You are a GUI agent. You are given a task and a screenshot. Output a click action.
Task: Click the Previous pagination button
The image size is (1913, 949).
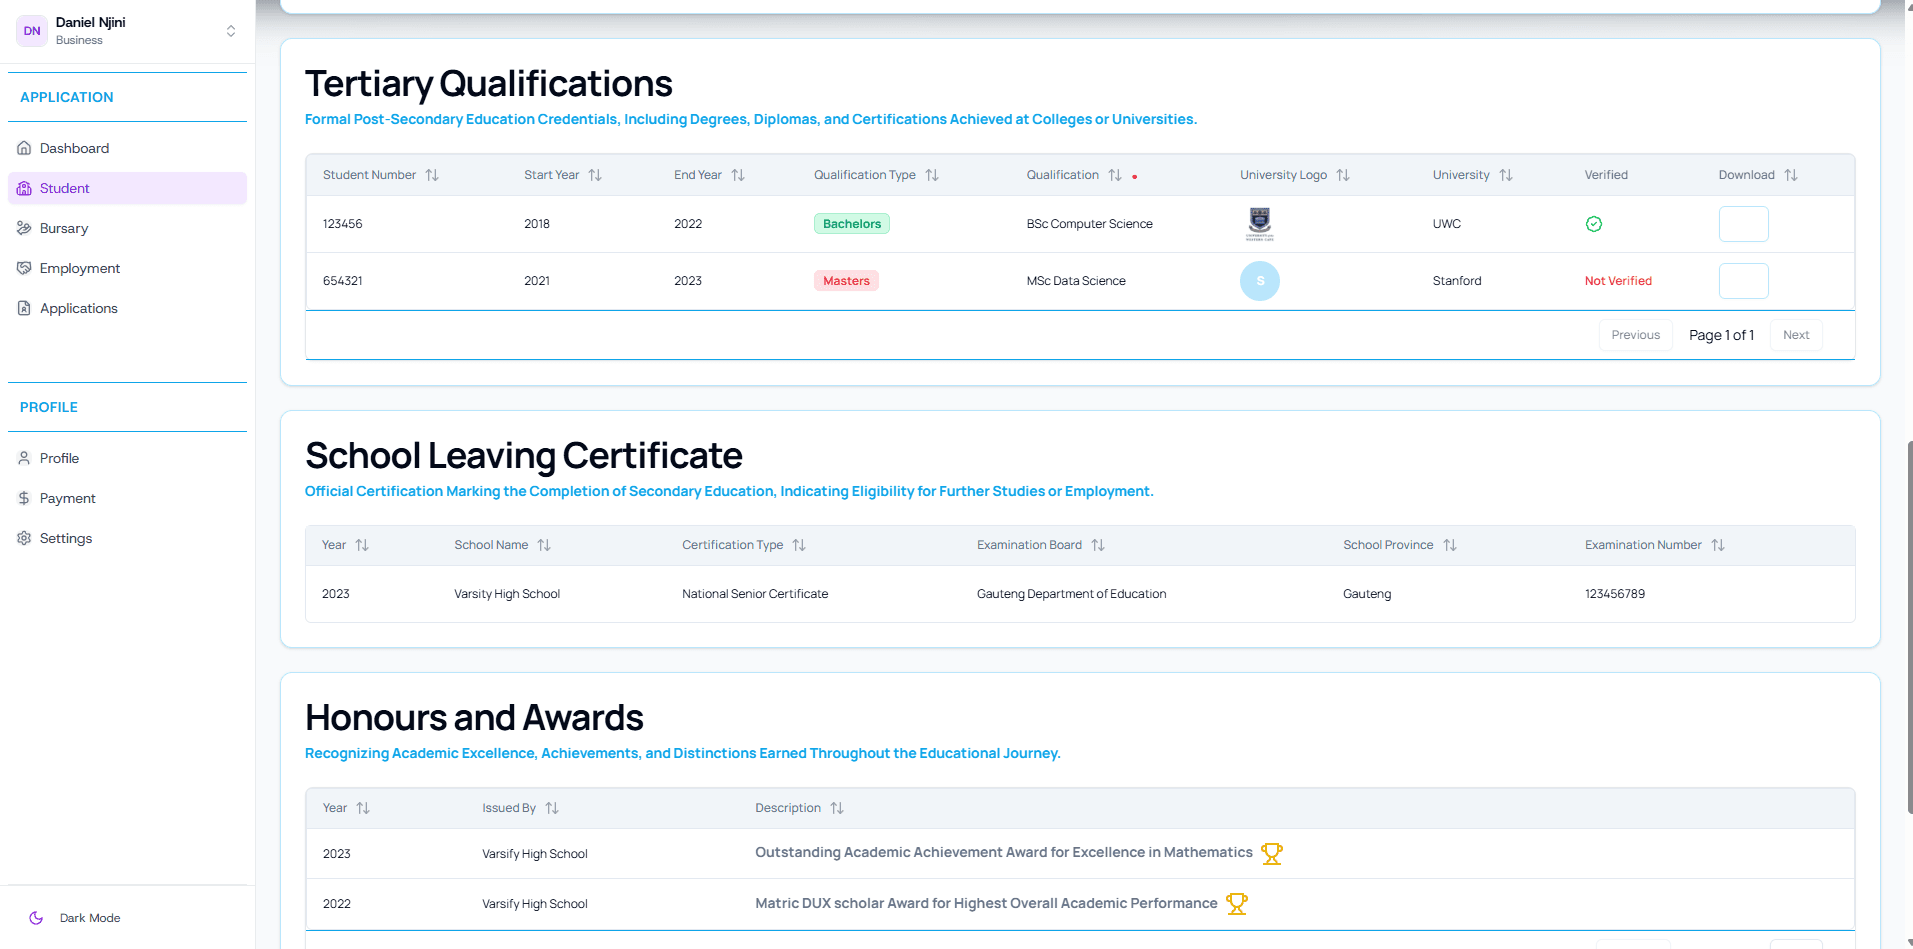pyautogui.click(x=1635, y=335)
